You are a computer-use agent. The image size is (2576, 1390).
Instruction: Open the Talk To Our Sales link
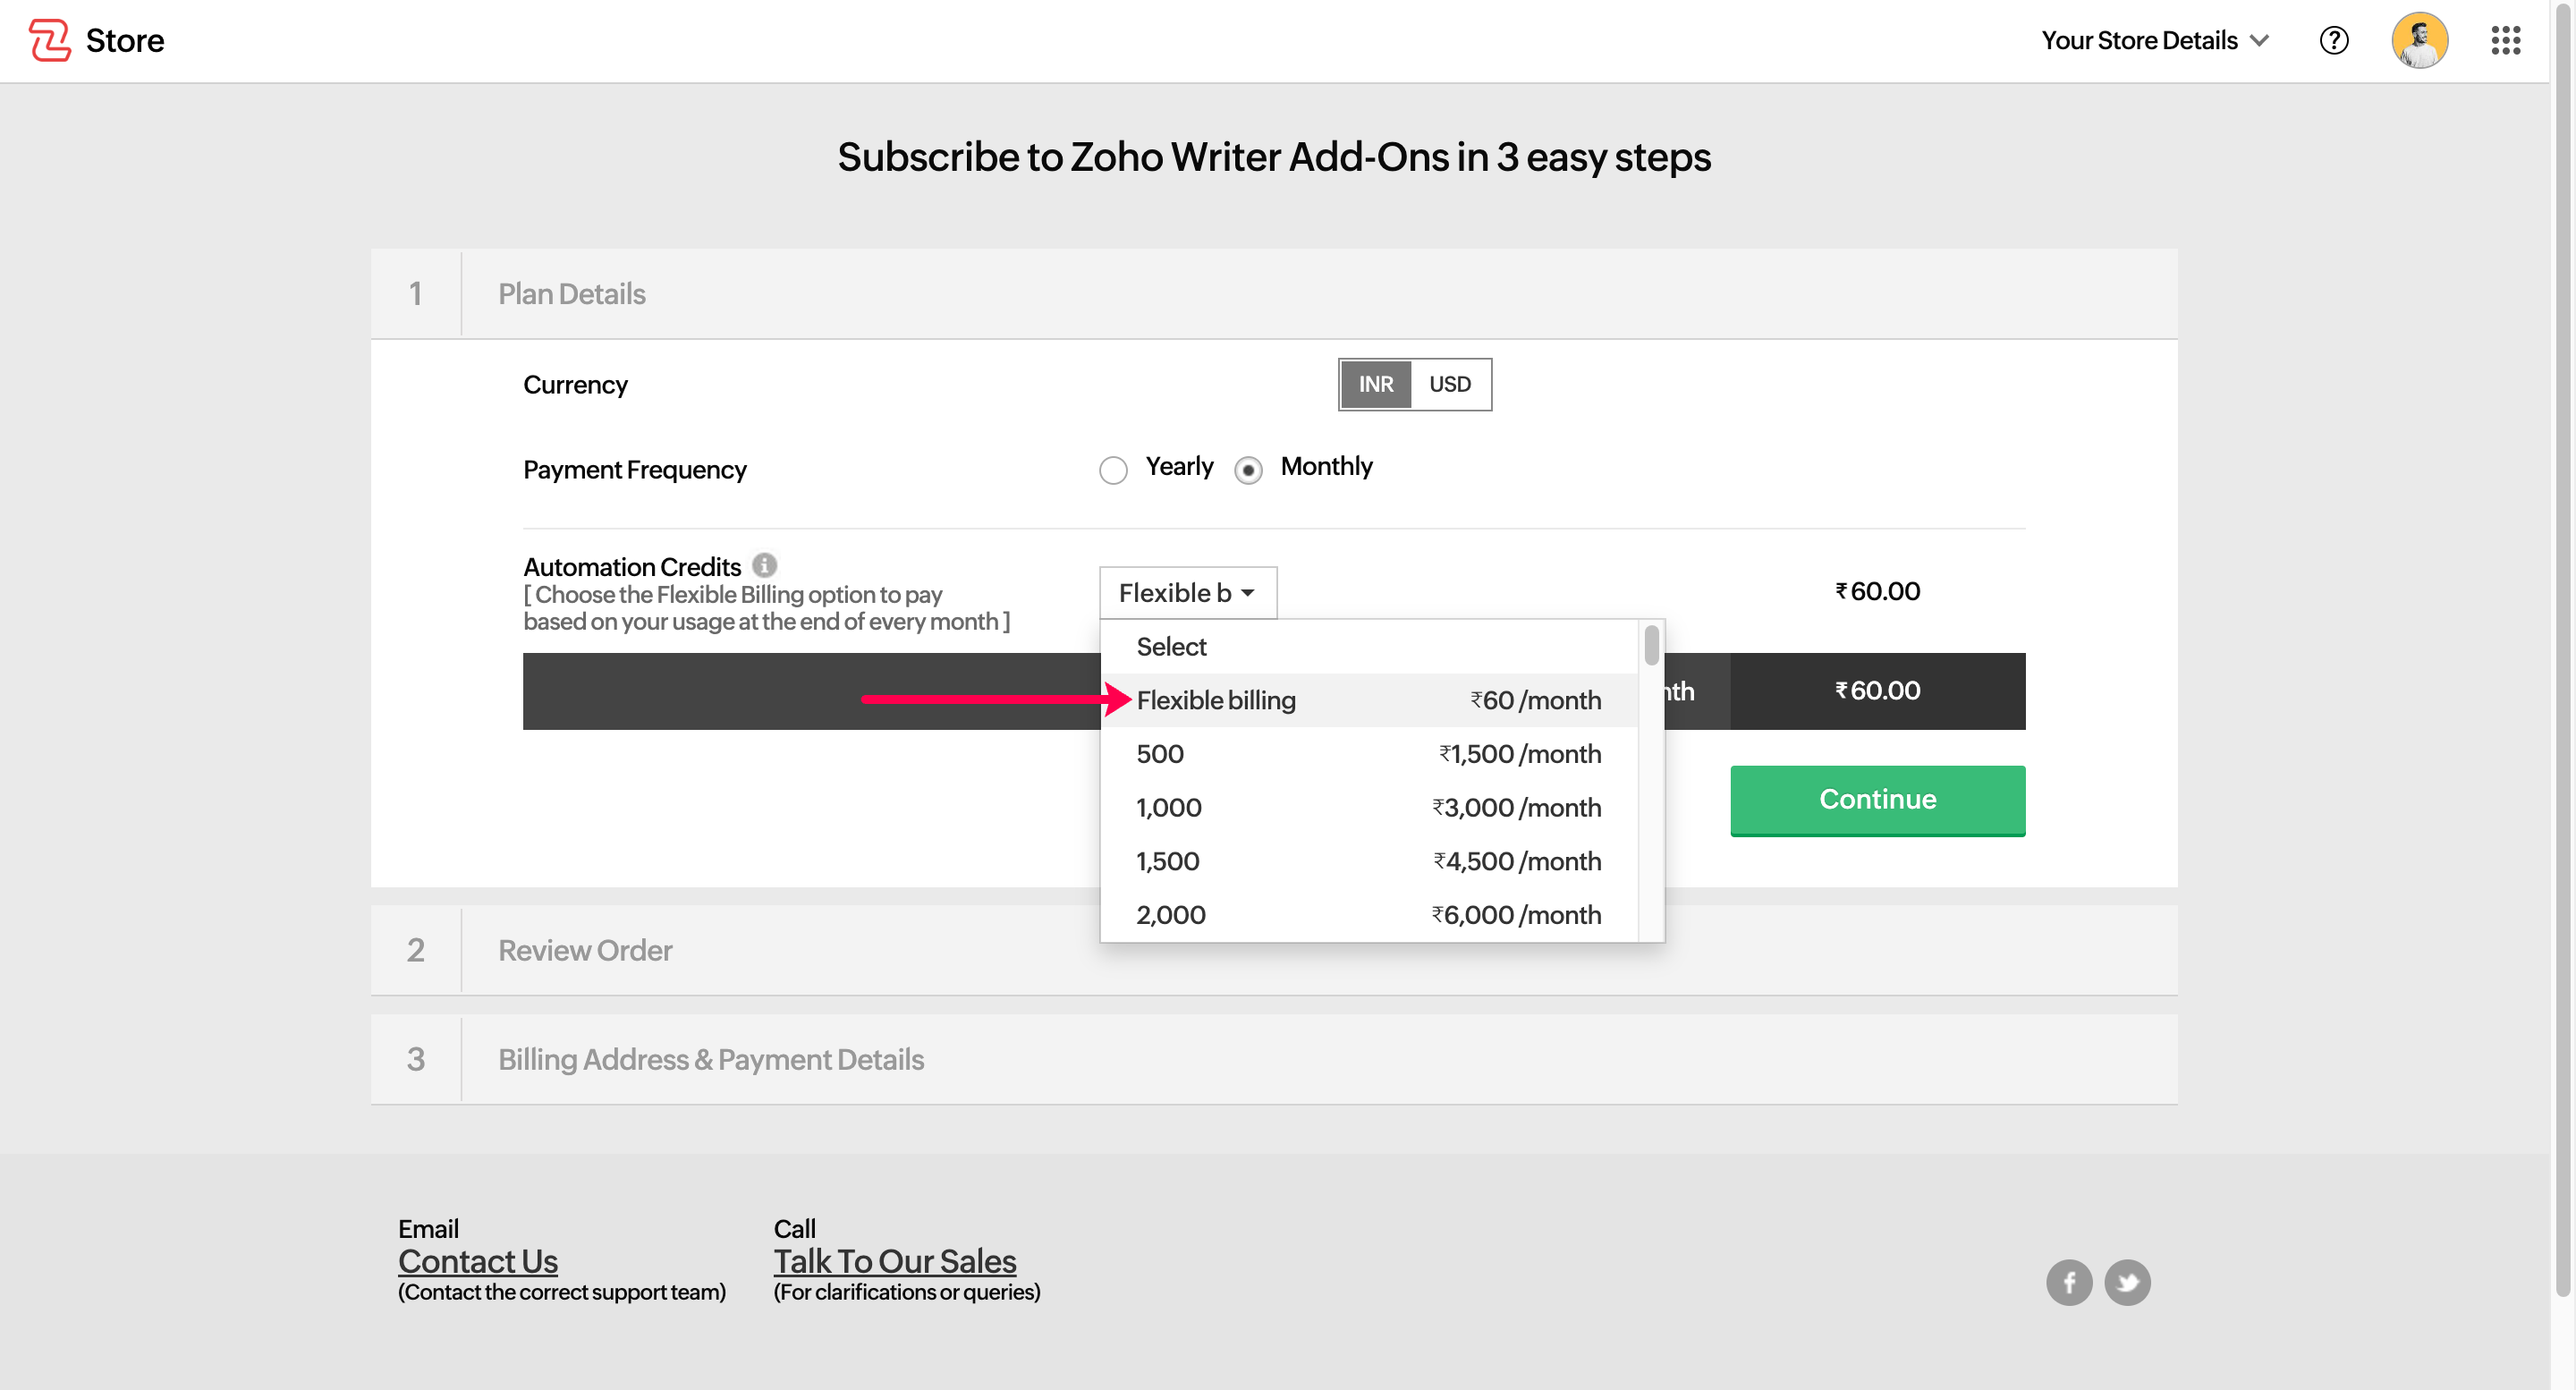point(895,1261)
